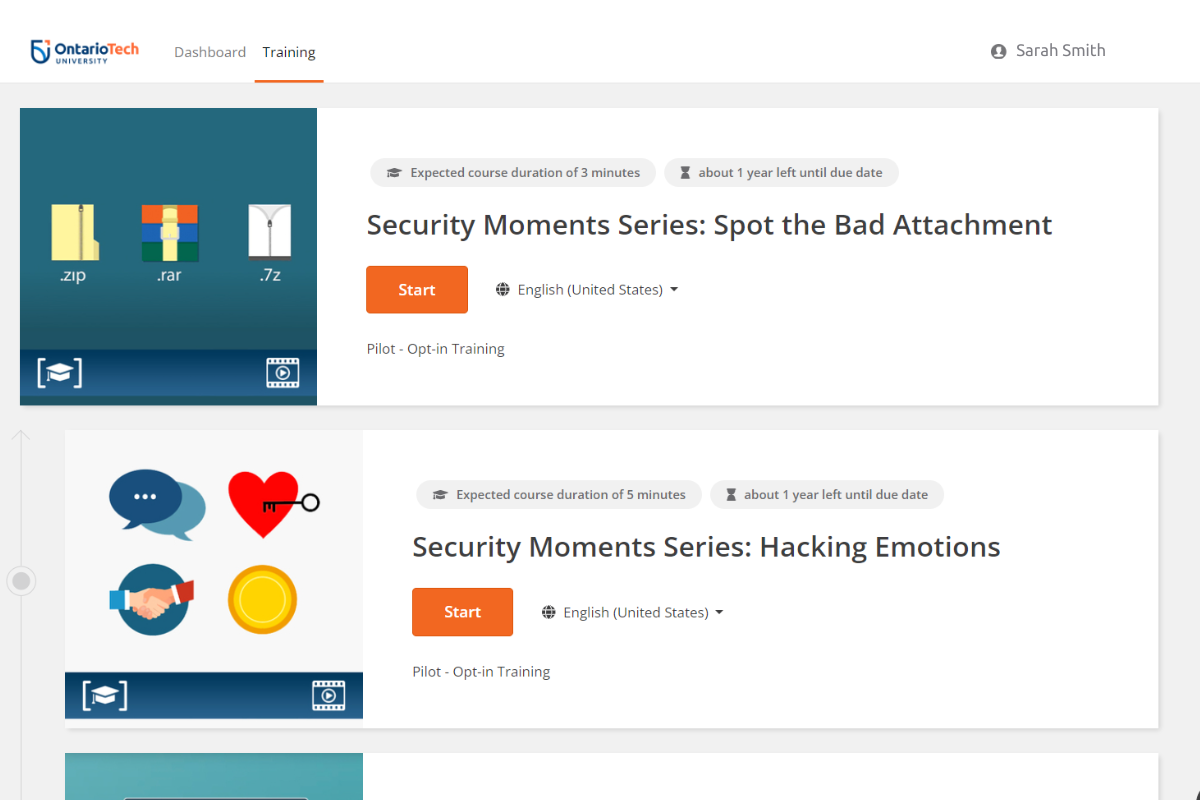This screenshot has height=800, width=1200.
Task: Click the .7z zipper file icon
Action: [269, 232]
